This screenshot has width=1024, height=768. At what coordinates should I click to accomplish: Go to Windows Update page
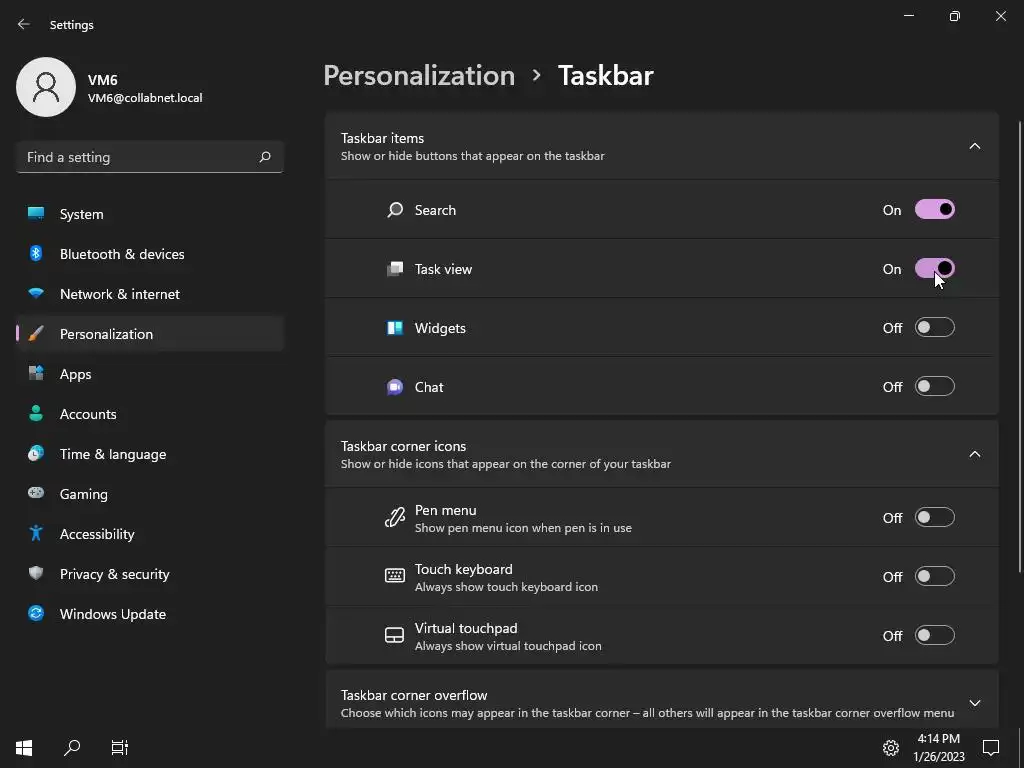(113, 614)
